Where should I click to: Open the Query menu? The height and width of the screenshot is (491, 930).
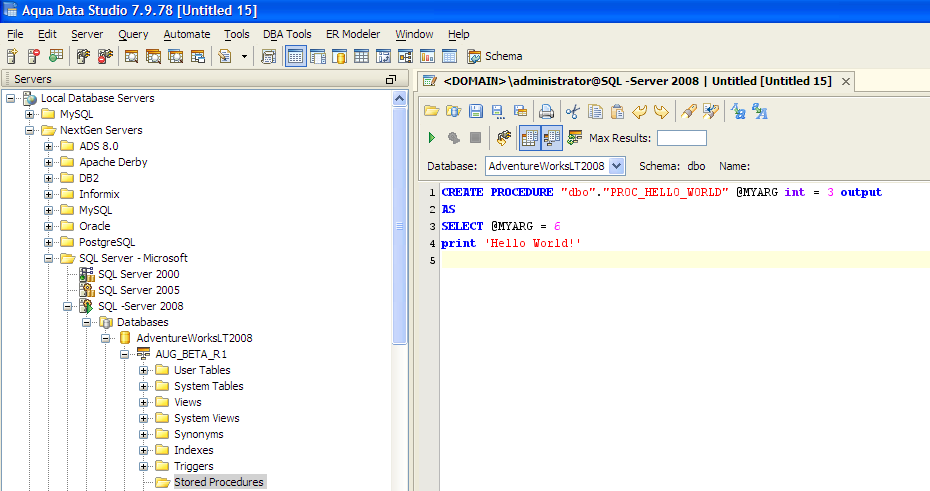pyautogui.click(x=133, y=34)
